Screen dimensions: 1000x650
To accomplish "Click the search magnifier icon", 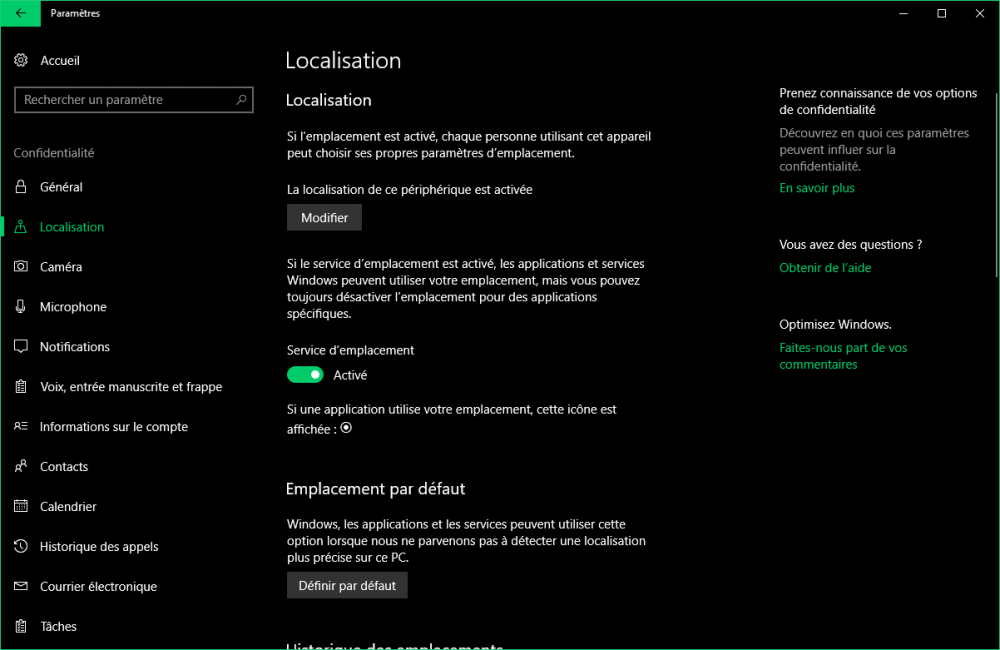I will pyautogui.click(x=241, y=100).
